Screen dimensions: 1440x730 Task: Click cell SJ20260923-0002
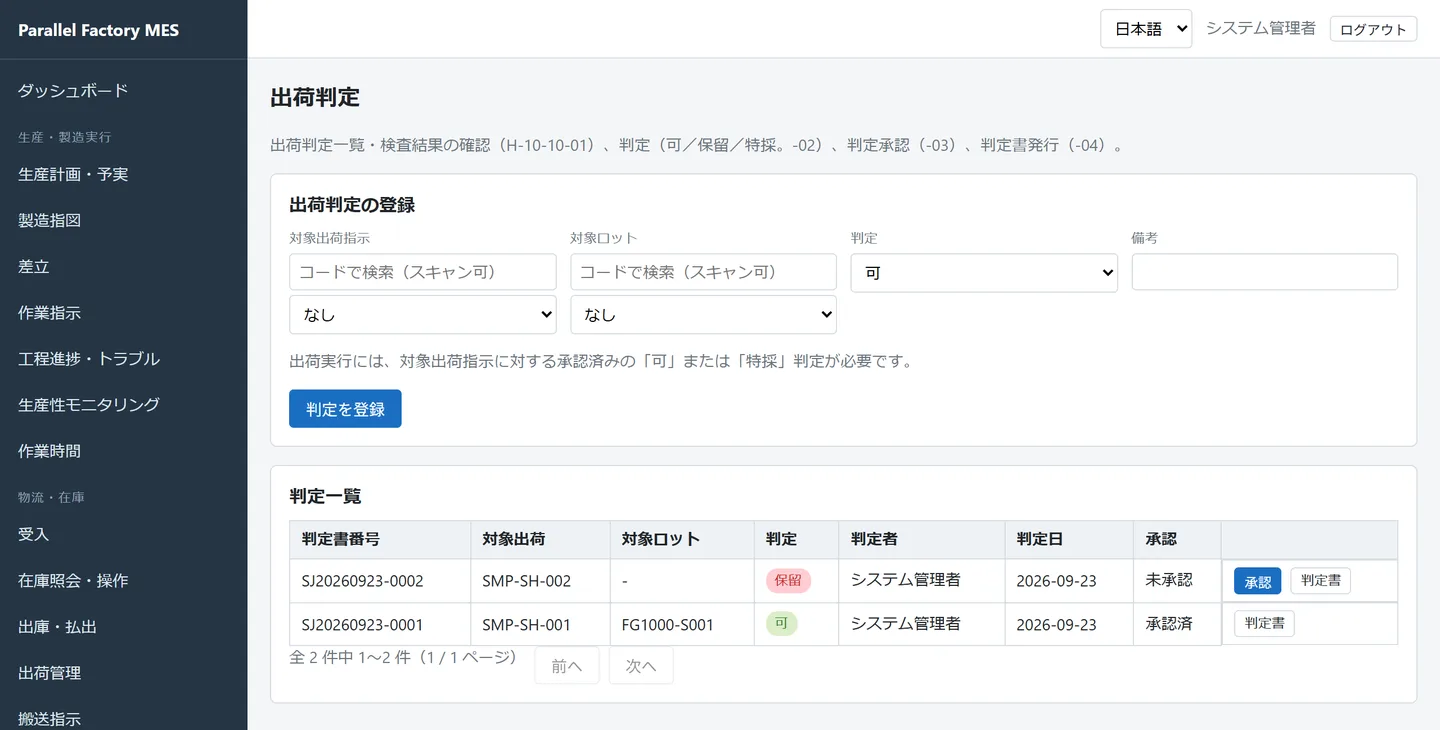[x=380, y=581]
